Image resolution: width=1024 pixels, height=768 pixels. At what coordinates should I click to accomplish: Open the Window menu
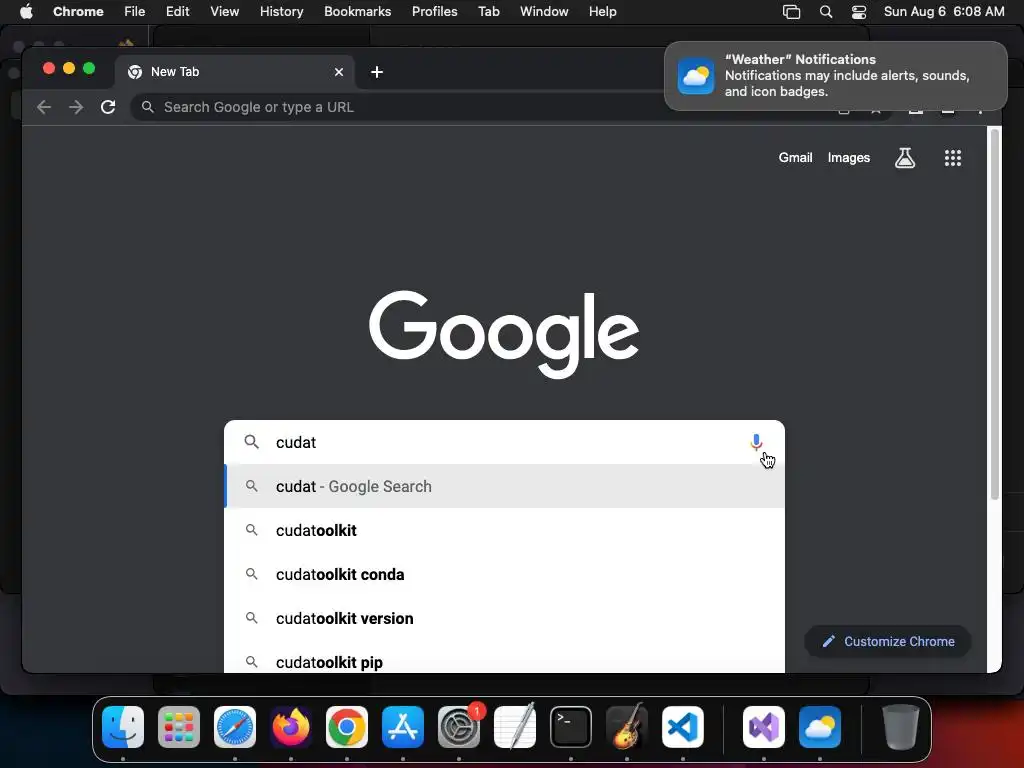tap(544, 12)
